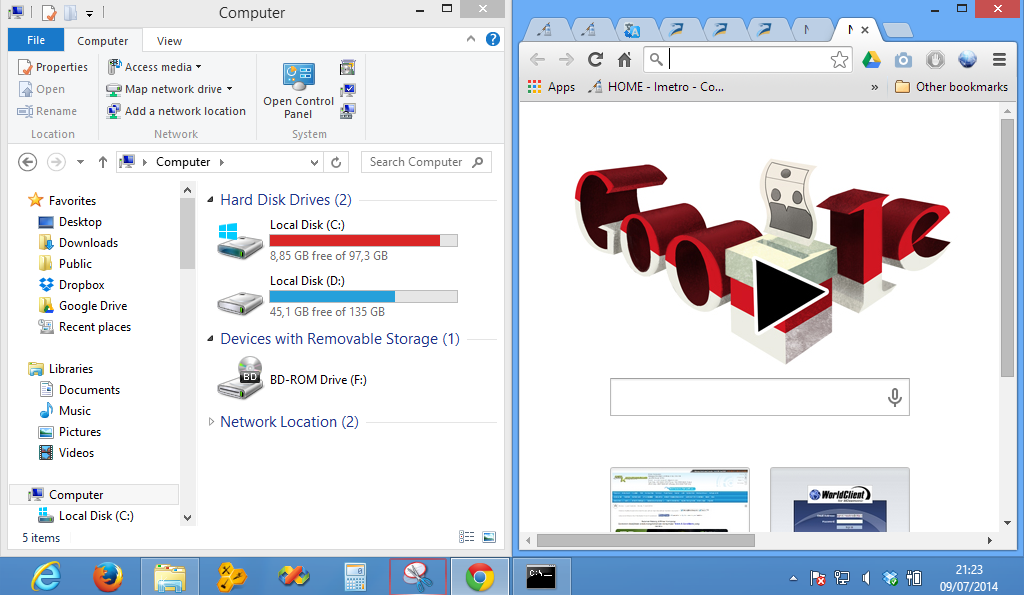This screenshot has width=1024, height=595.
Task: Play the Google doodle video
Action: 789,295
